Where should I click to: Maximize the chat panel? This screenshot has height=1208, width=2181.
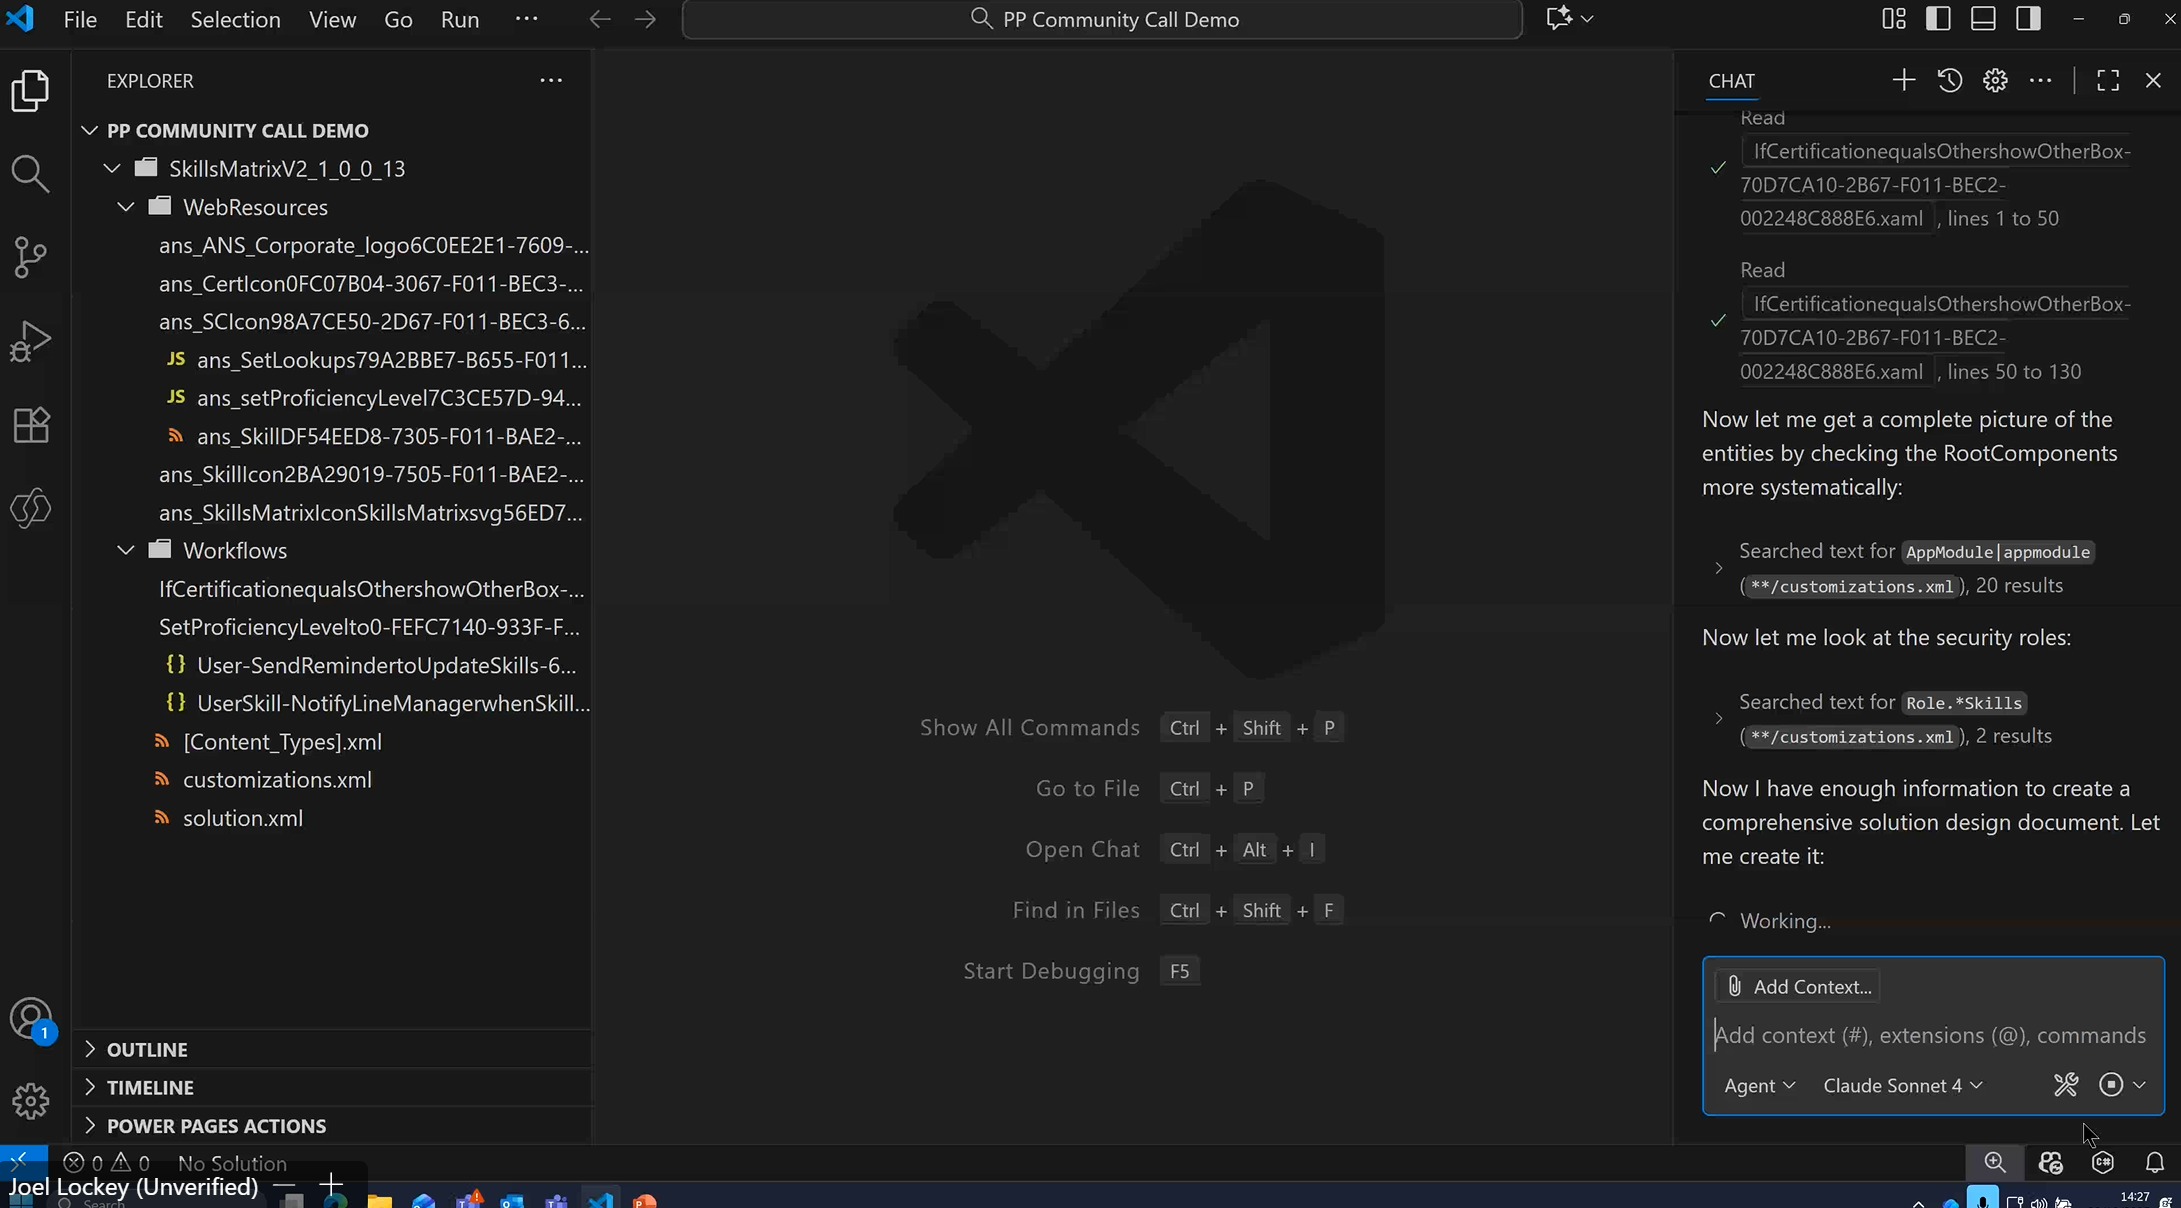2108,81
